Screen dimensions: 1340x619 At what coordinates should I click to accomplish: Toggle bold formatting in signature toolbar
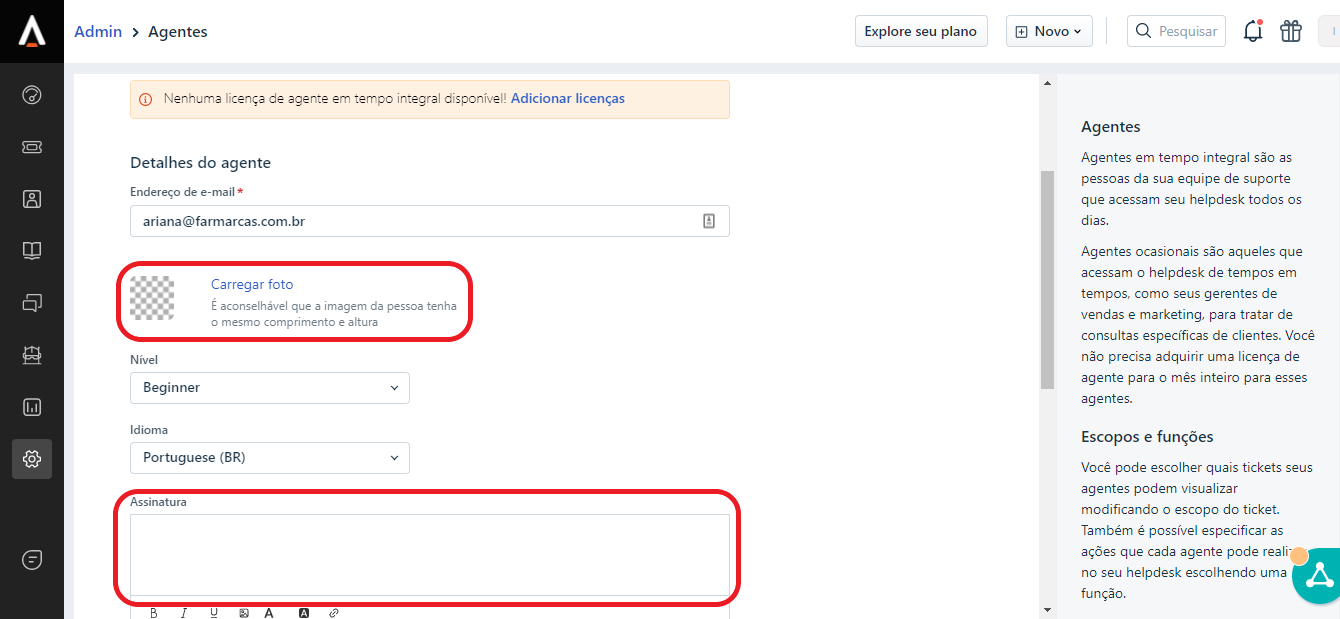coord(154,612)
